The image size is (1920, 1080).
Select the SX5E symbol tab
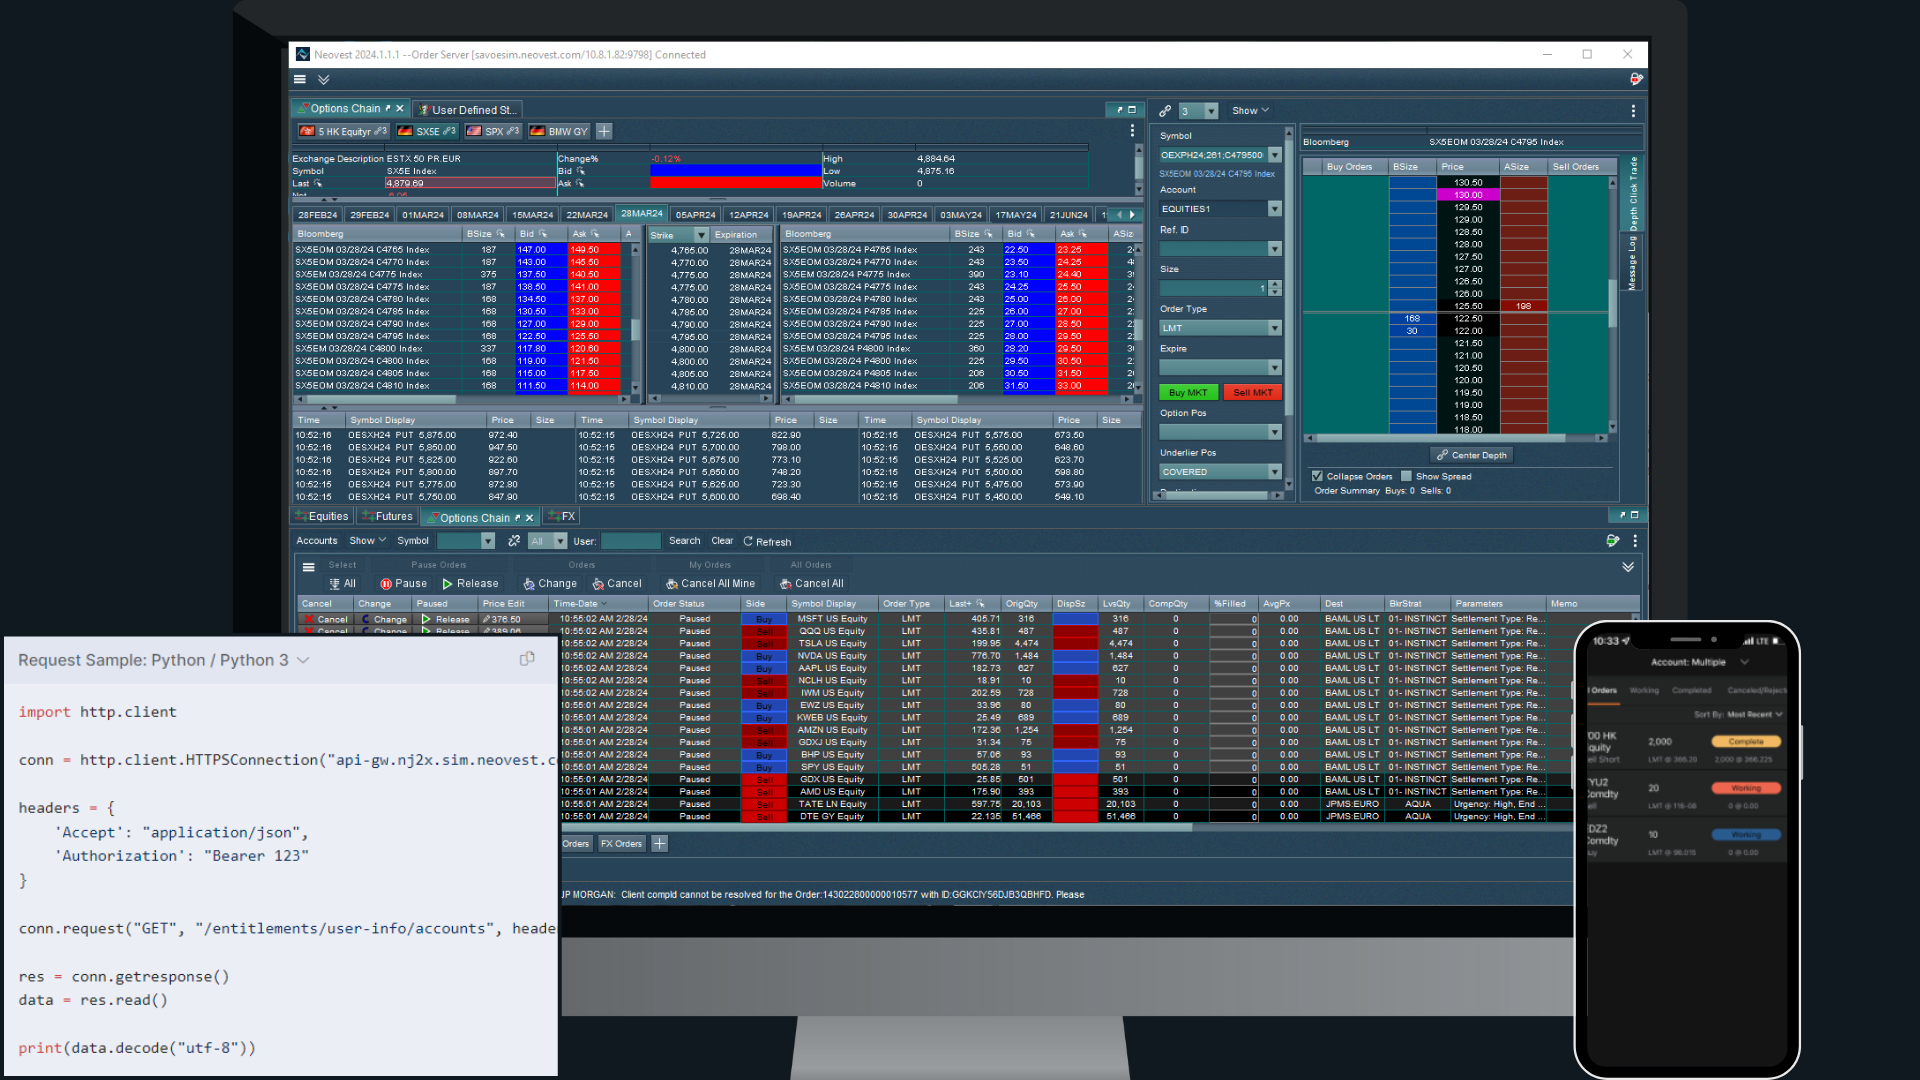tap(427, 131)
